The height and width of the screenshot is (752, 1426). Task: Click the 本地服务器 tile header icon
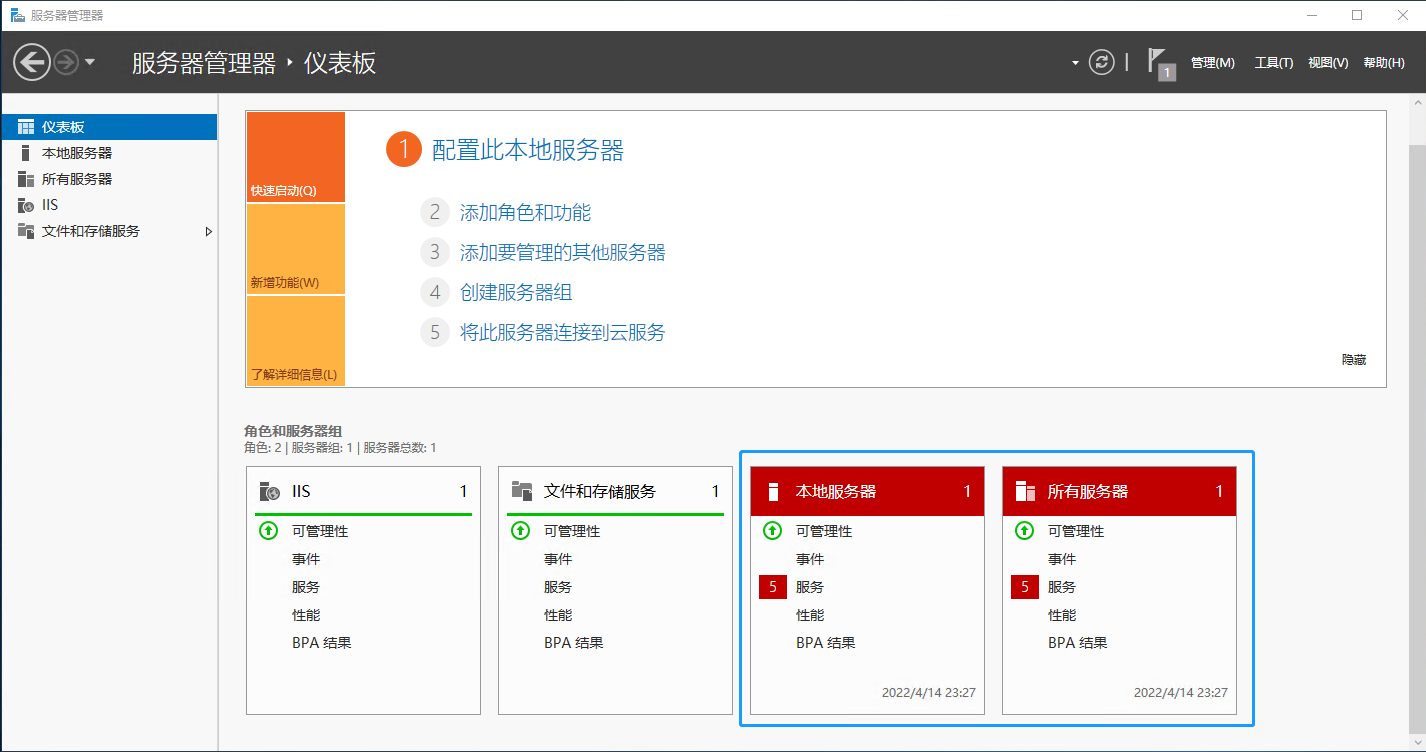772,491
